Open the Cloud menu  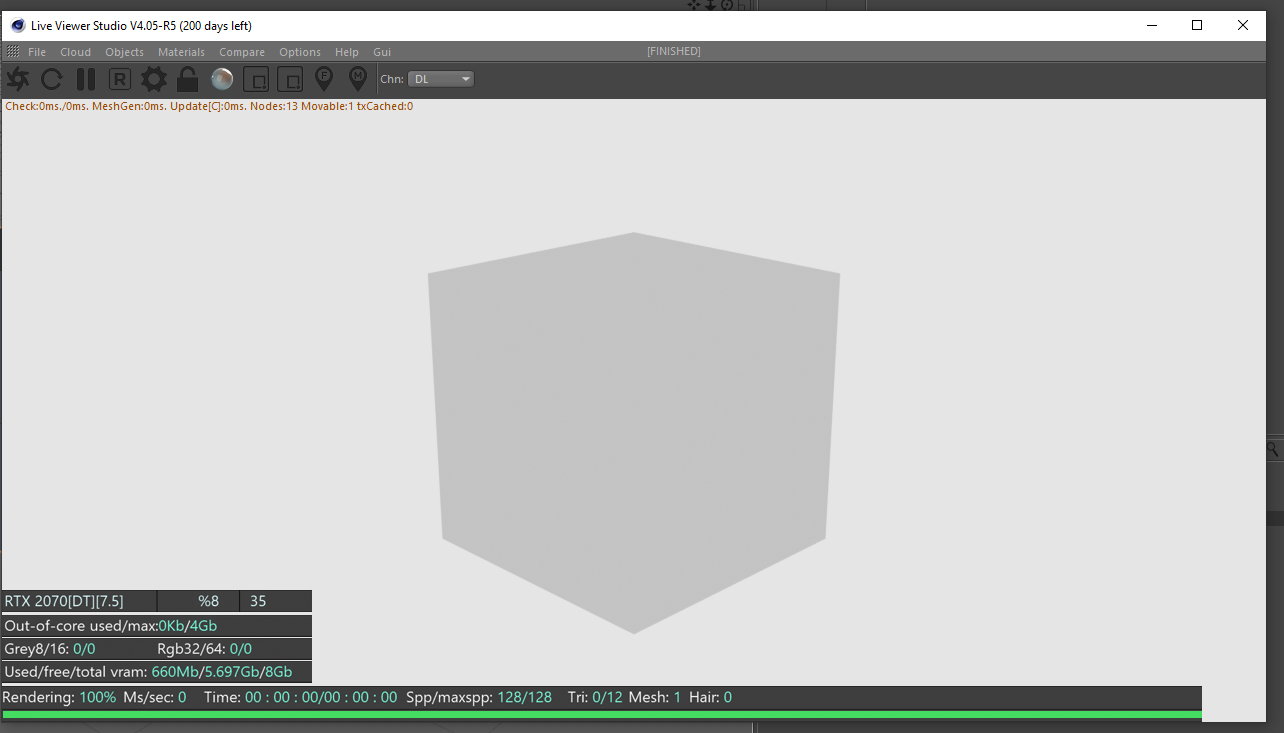tap(75, 52)
